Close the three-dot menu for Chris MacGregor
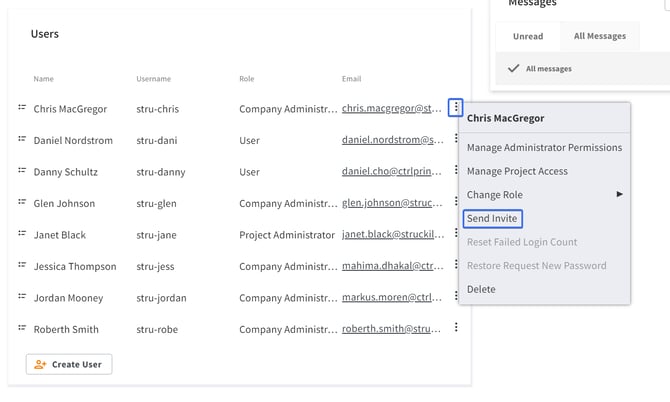The height and width of the screenshot is (402, 670). [x=456, y=107]
